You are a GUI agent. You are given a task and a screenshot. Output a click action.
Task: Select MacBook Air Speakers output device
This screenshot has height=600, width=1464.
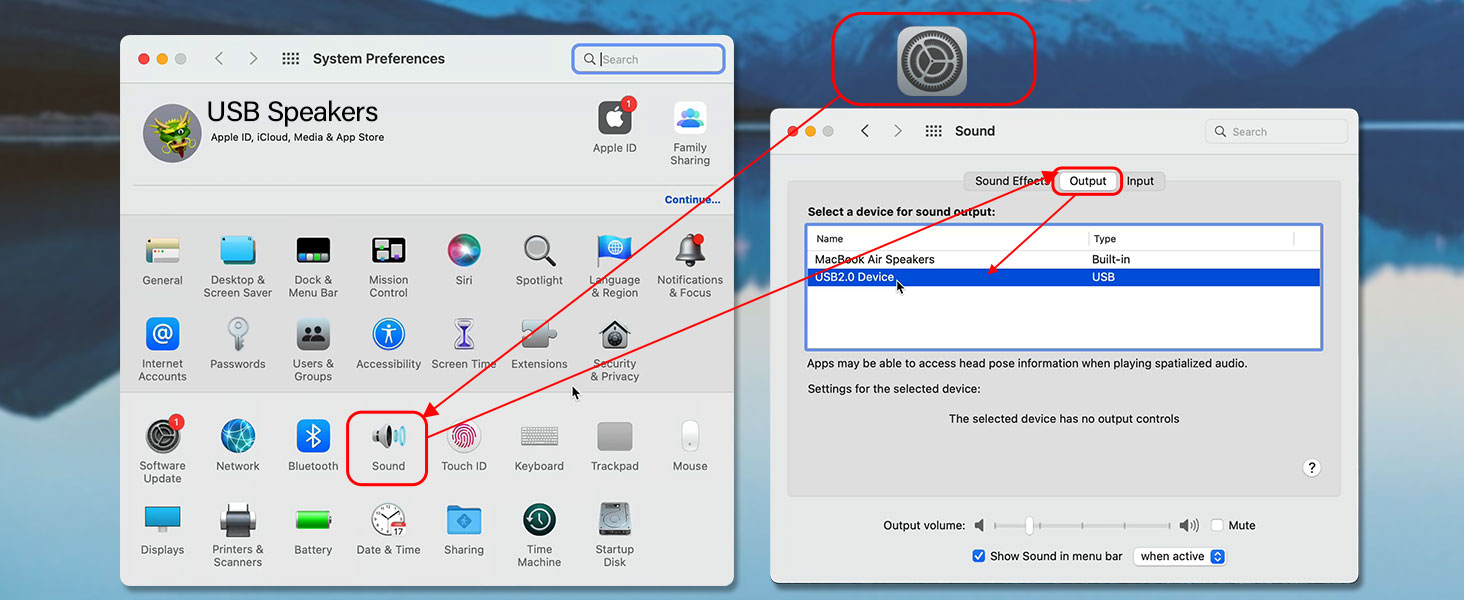[1064, 259]
